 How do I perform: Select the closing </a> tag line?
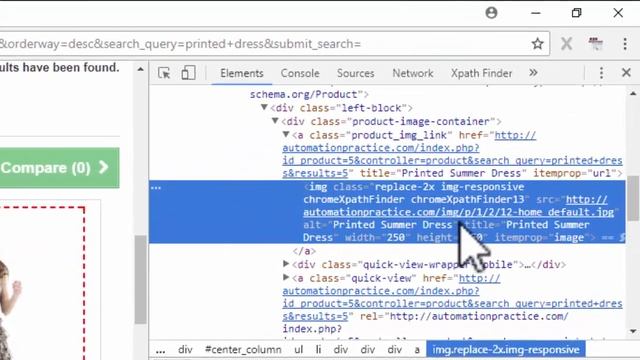coord(304,251)
